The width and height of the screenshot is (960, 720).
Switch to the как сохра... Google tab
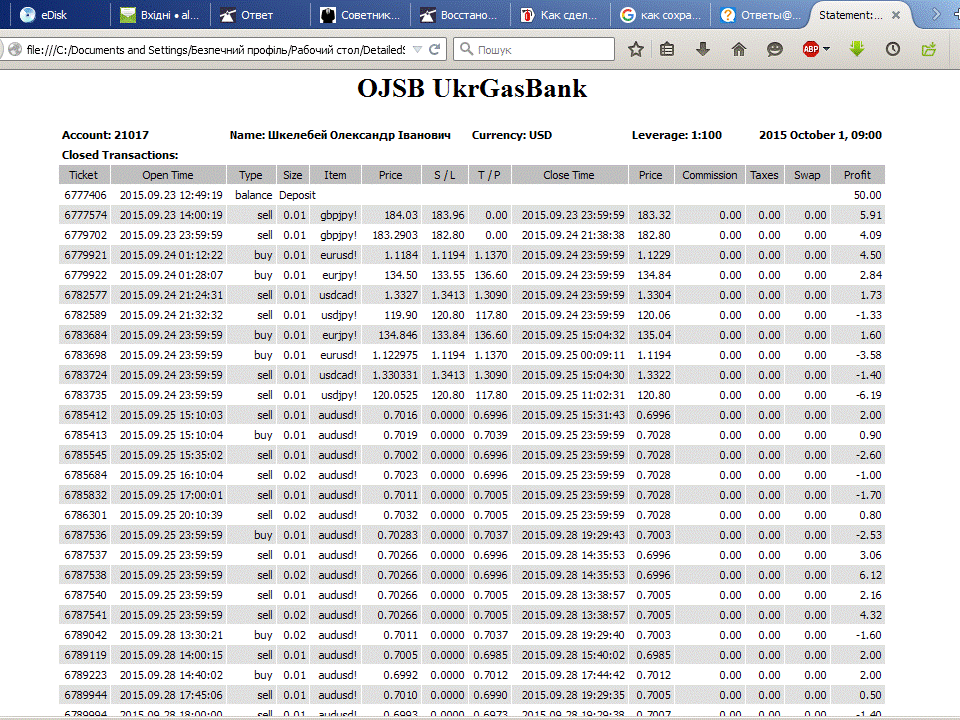point(660,15)
